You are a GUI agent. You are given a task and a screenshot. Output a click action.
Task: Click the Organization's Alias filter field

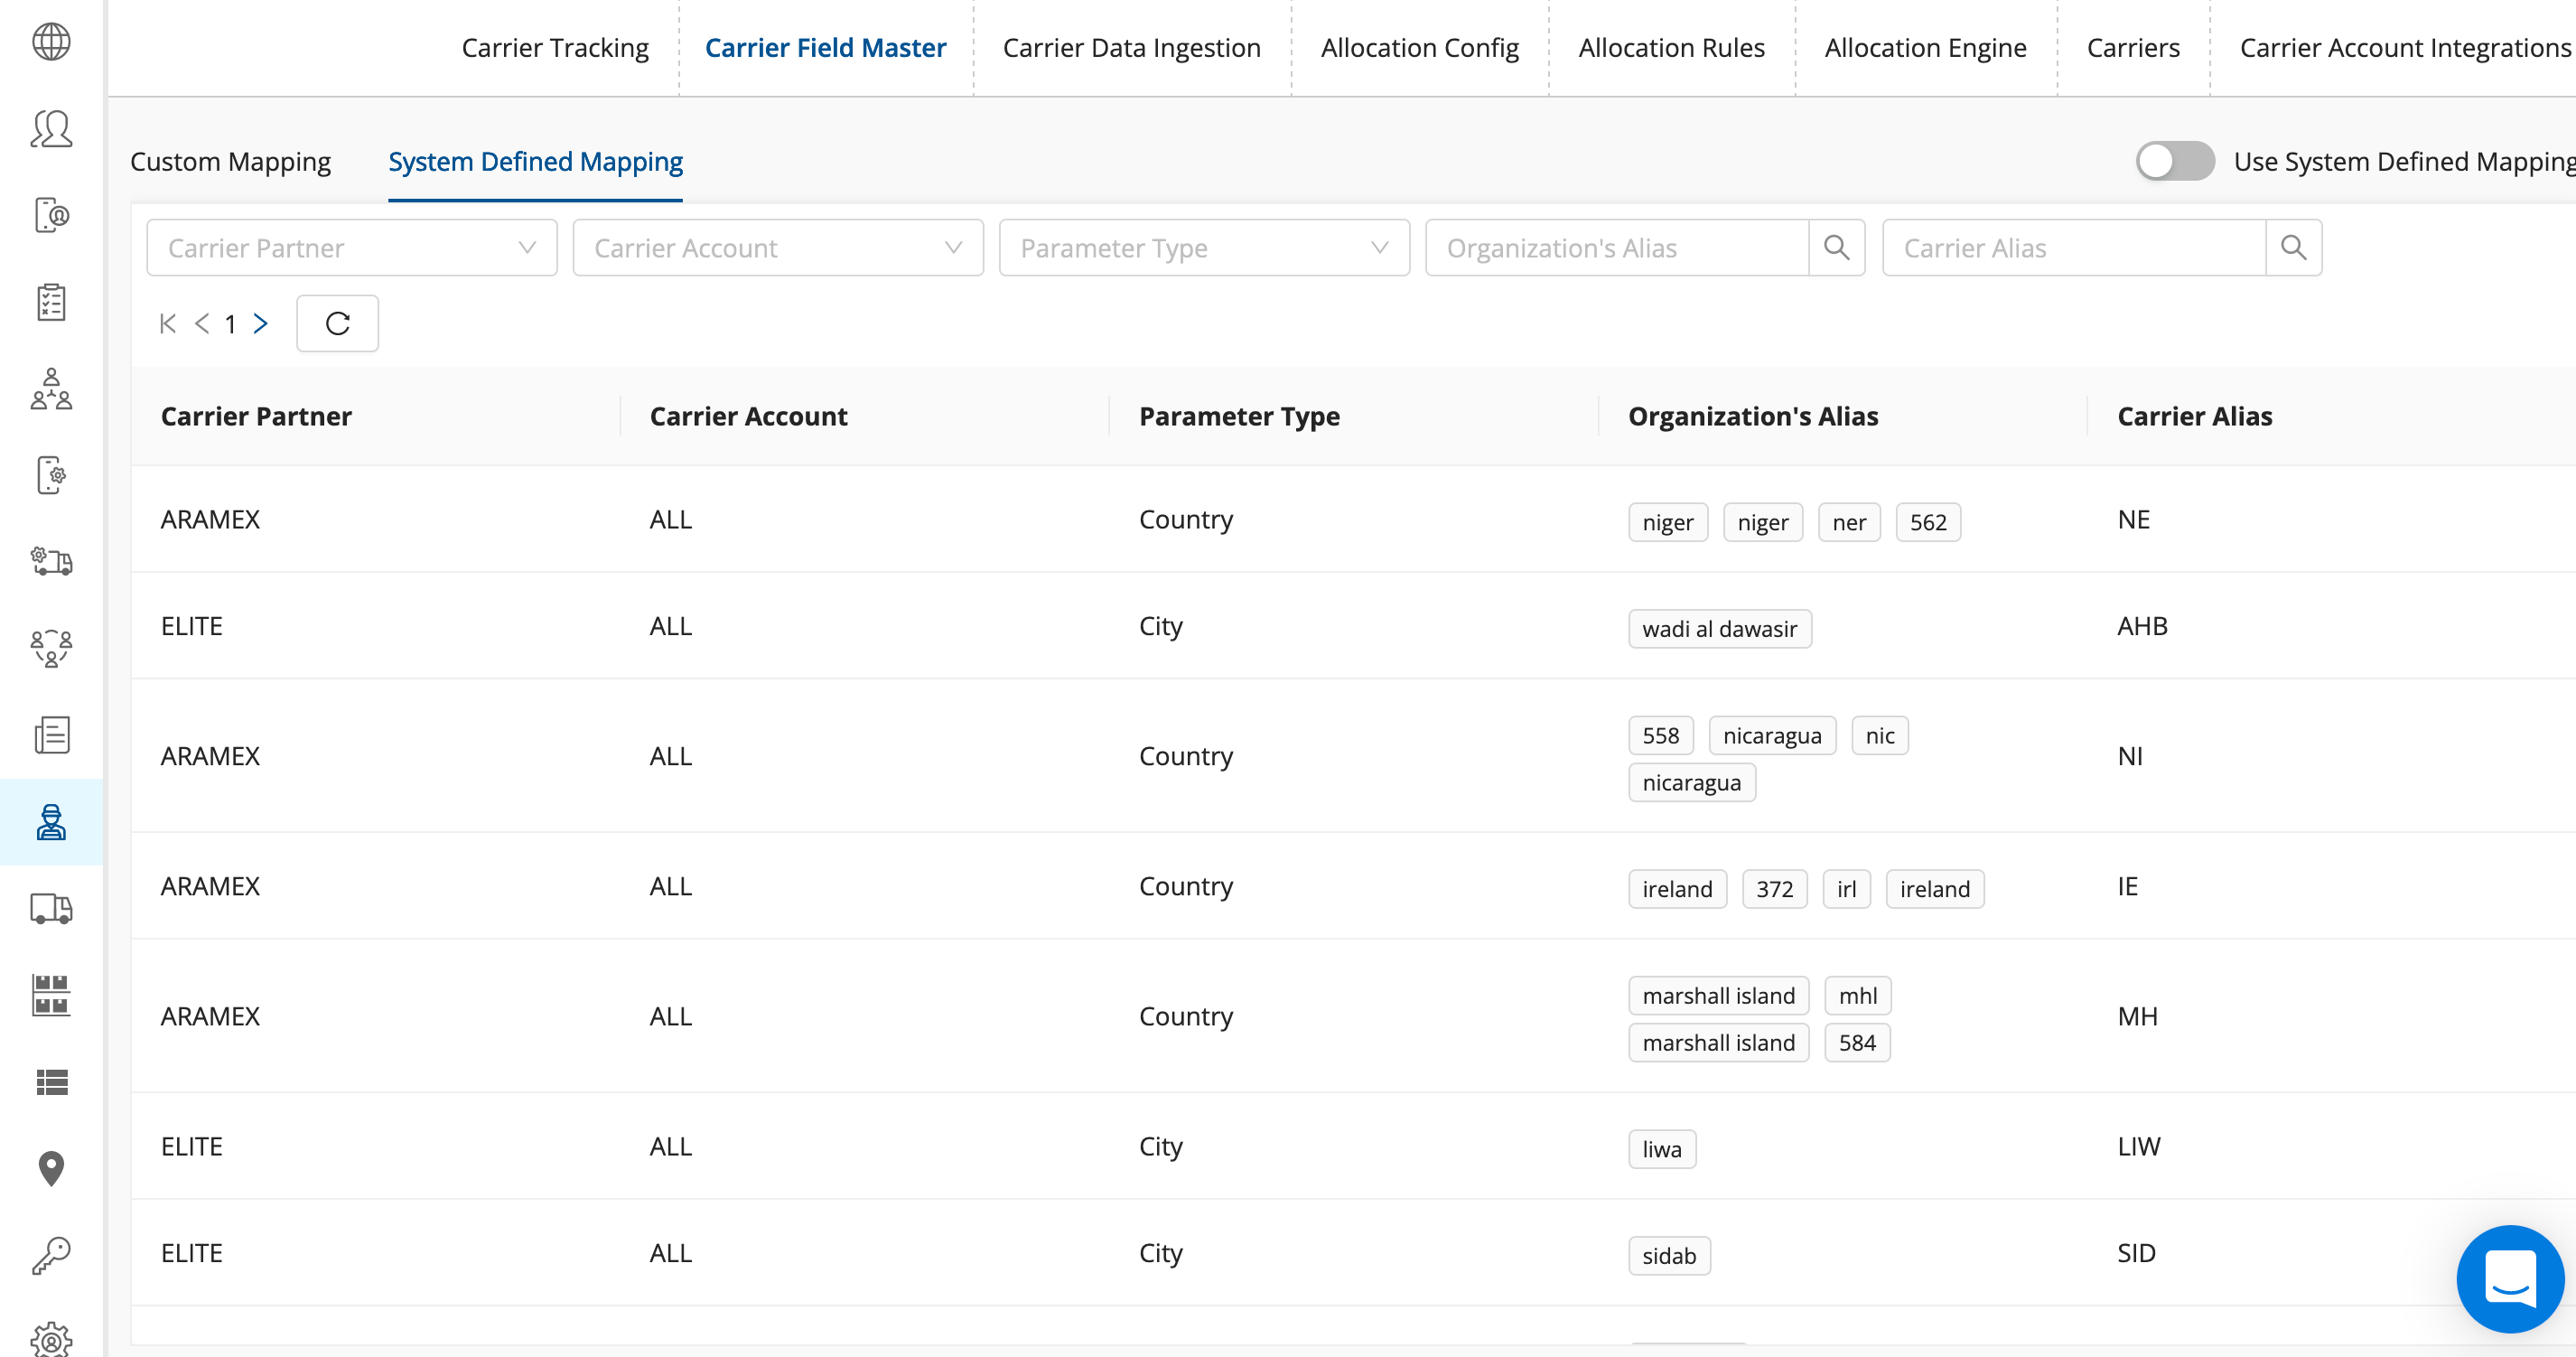click(1616, 248)
